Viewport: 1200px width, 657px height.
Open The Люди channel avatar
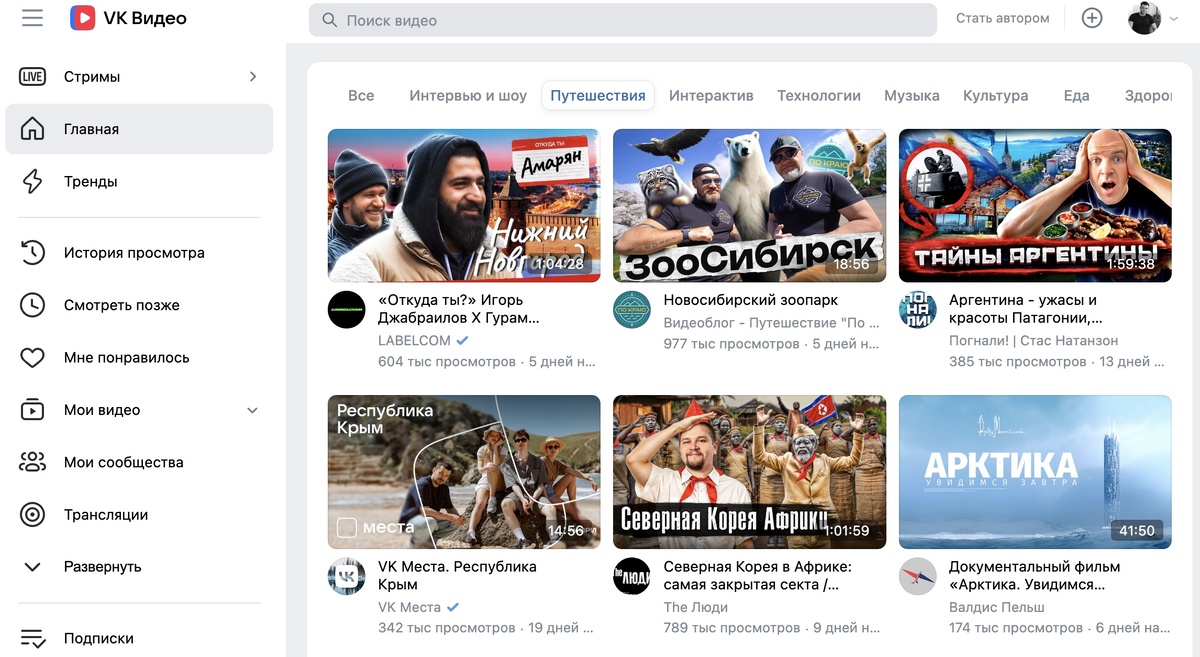632,576
